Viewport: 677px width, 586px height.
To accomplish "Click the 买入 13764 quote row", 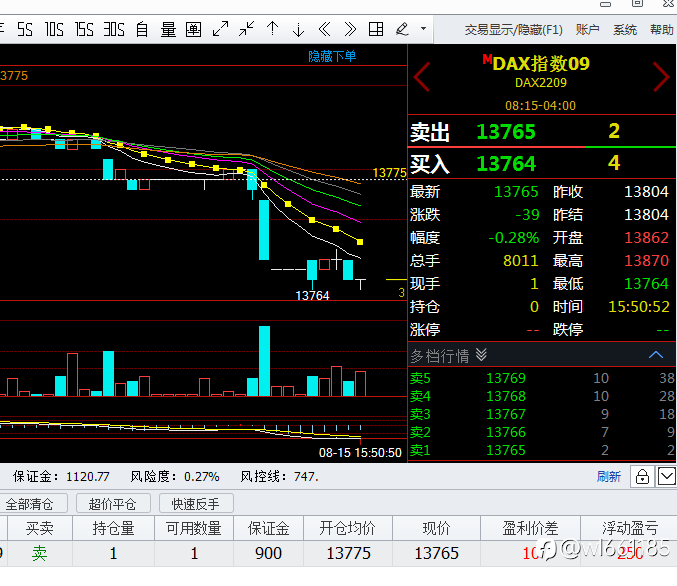I will (x=542, y=163).
